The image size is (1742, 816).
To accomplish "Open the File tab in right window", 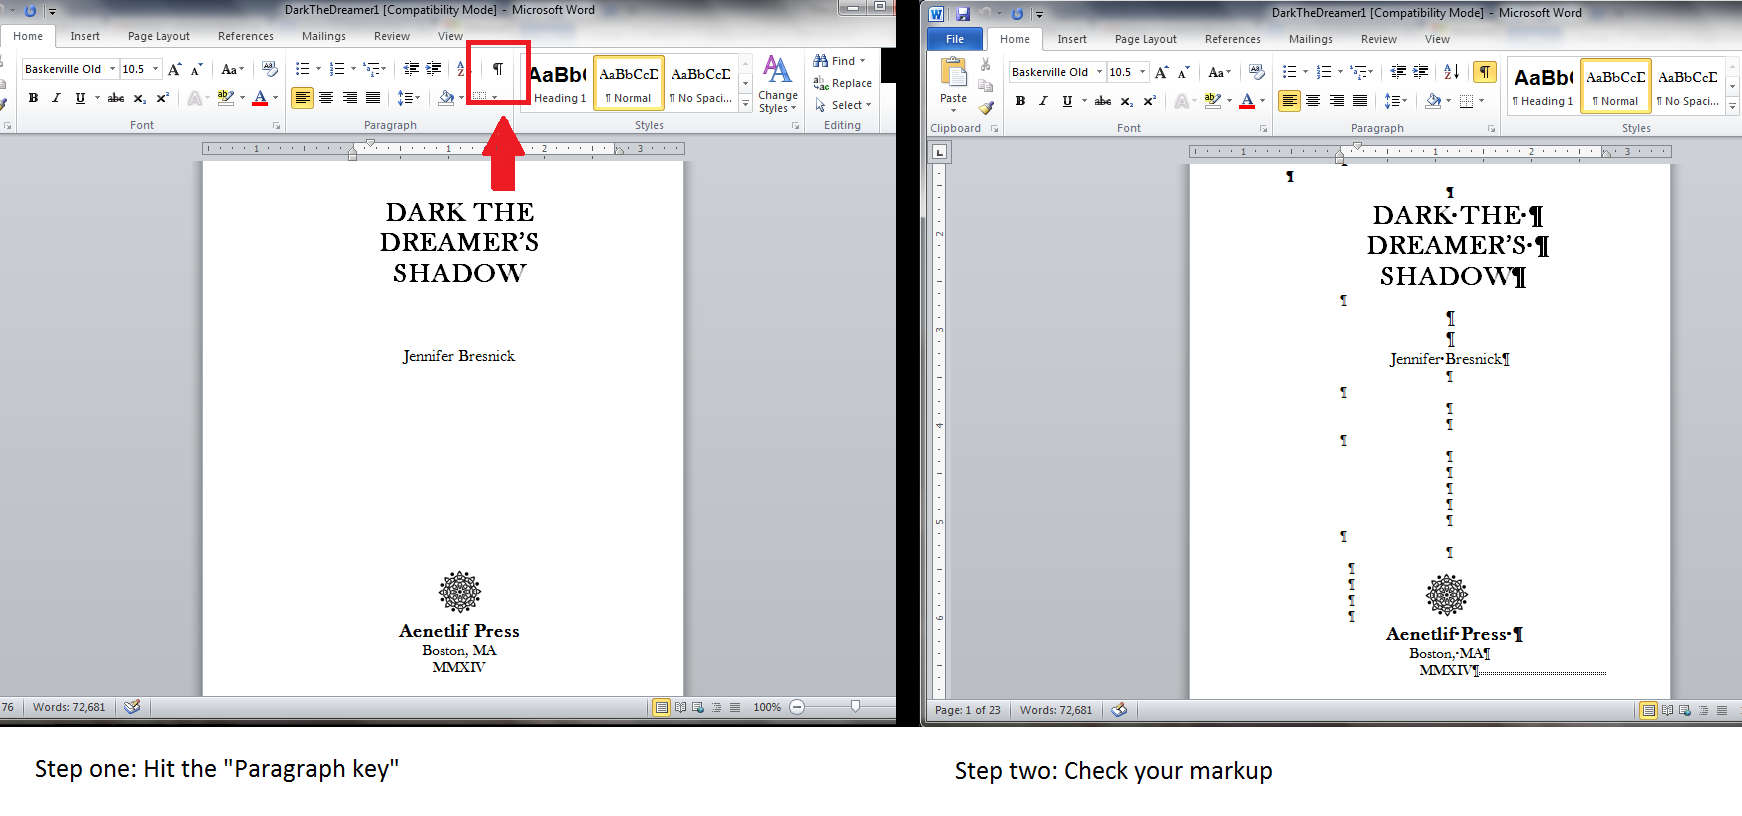I will click(954, 39).
